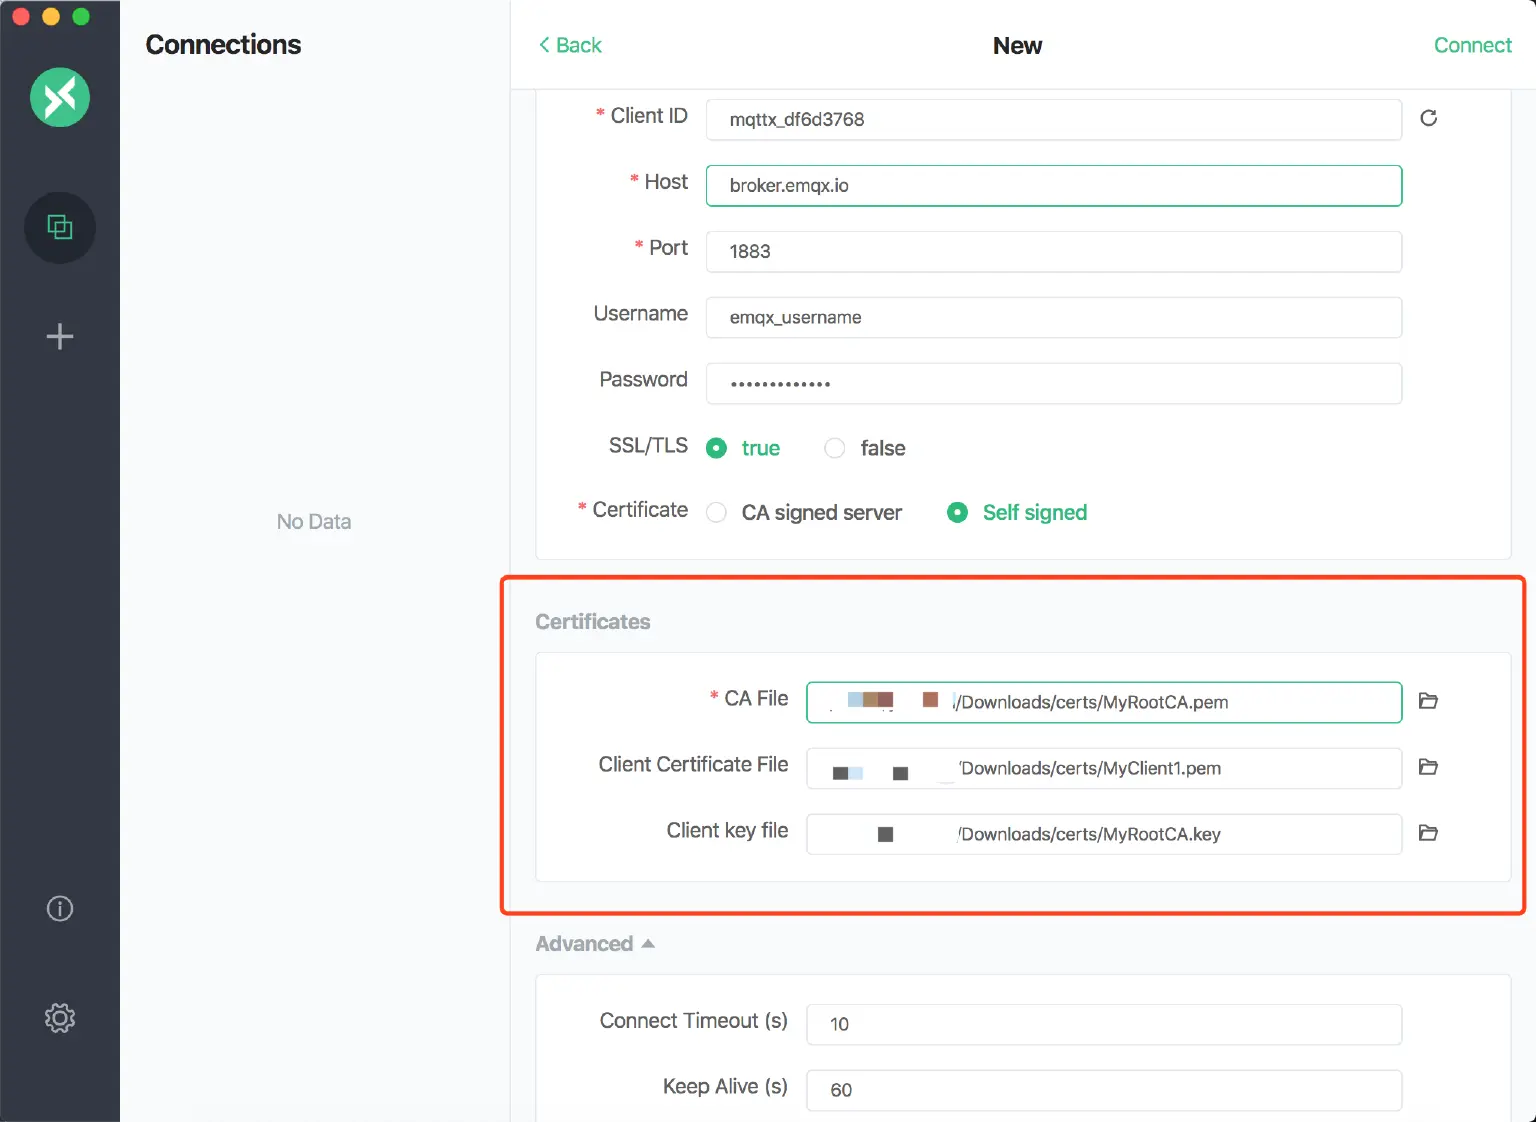
Task: Browse for Client Certificate File folder icon
Action: coord(1428,767)
